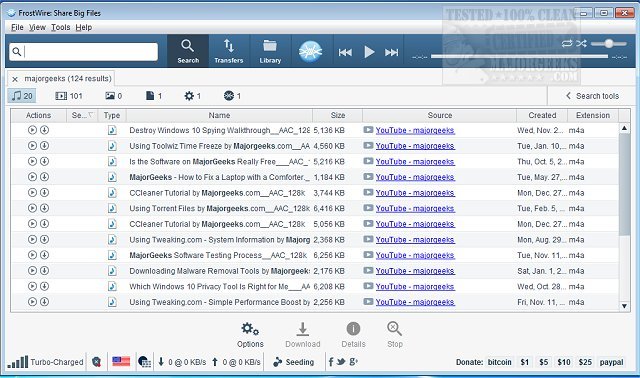Download Destroy Windows 10 Spying Walkthrough file
Image resolution: width=640 pixels, height=378 pixels.
[44, 130]
